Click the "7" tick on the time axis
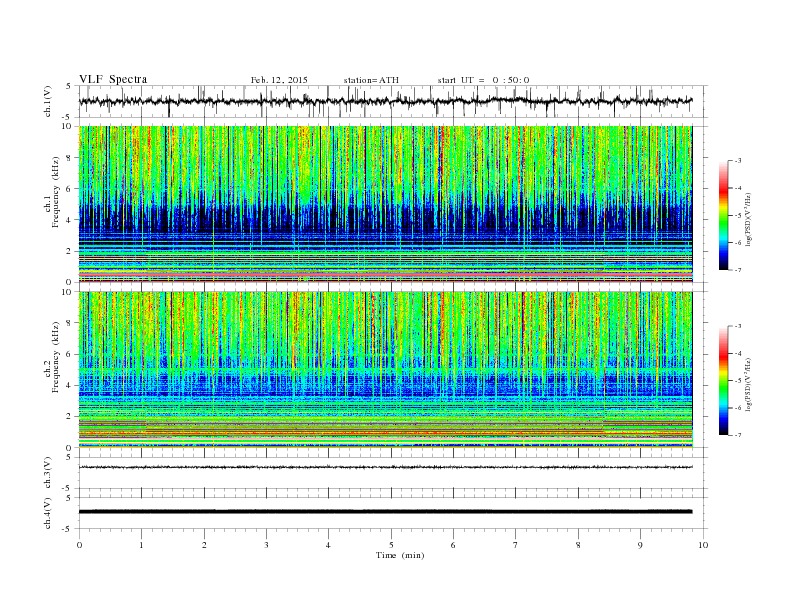The image size is (792, 612). point(516,545)
